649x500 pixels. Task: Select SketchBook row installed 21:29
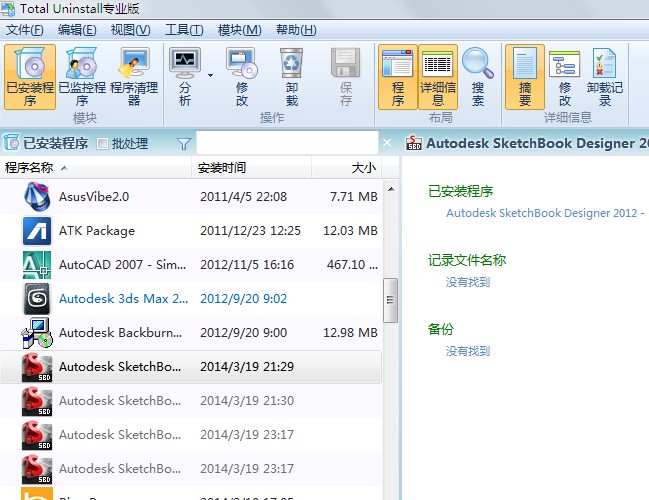(x=191, y=367)
